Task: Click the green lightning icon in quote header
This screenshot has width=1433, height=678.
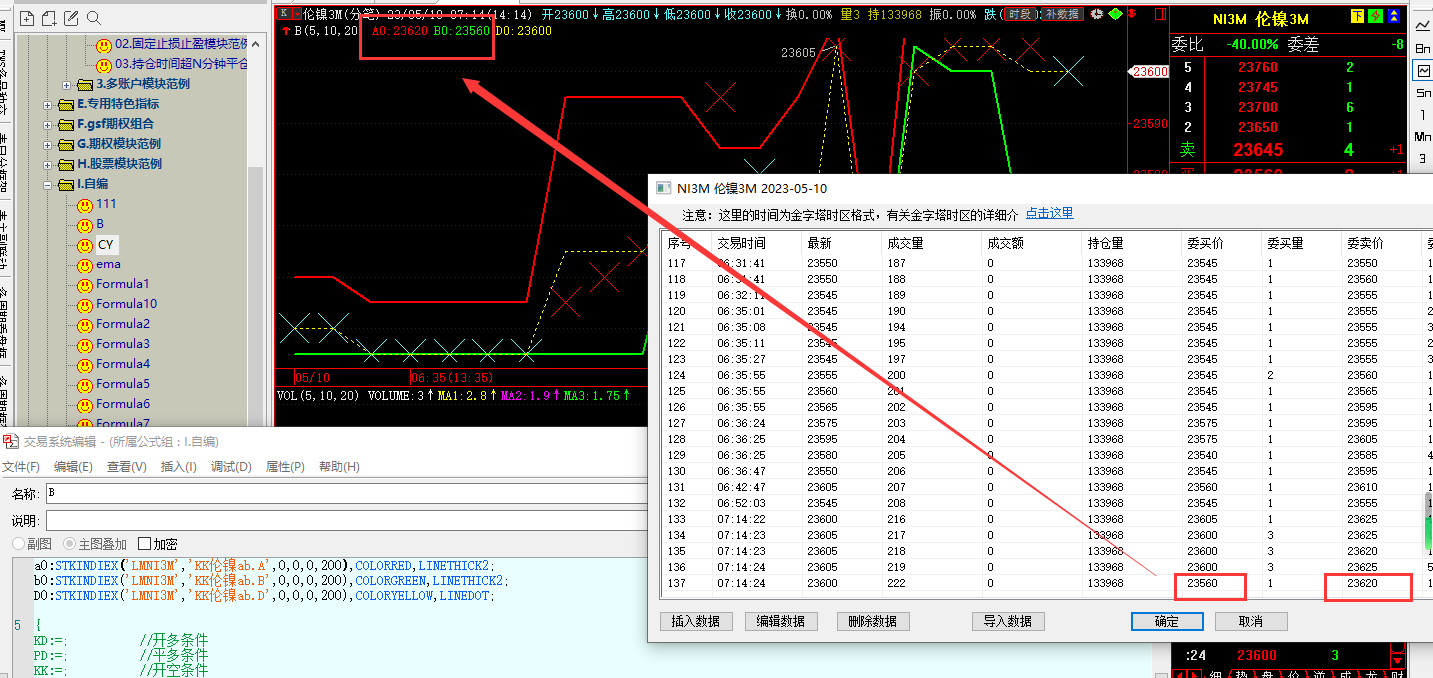Action: pyautogui.click(x=1376, y=16)
